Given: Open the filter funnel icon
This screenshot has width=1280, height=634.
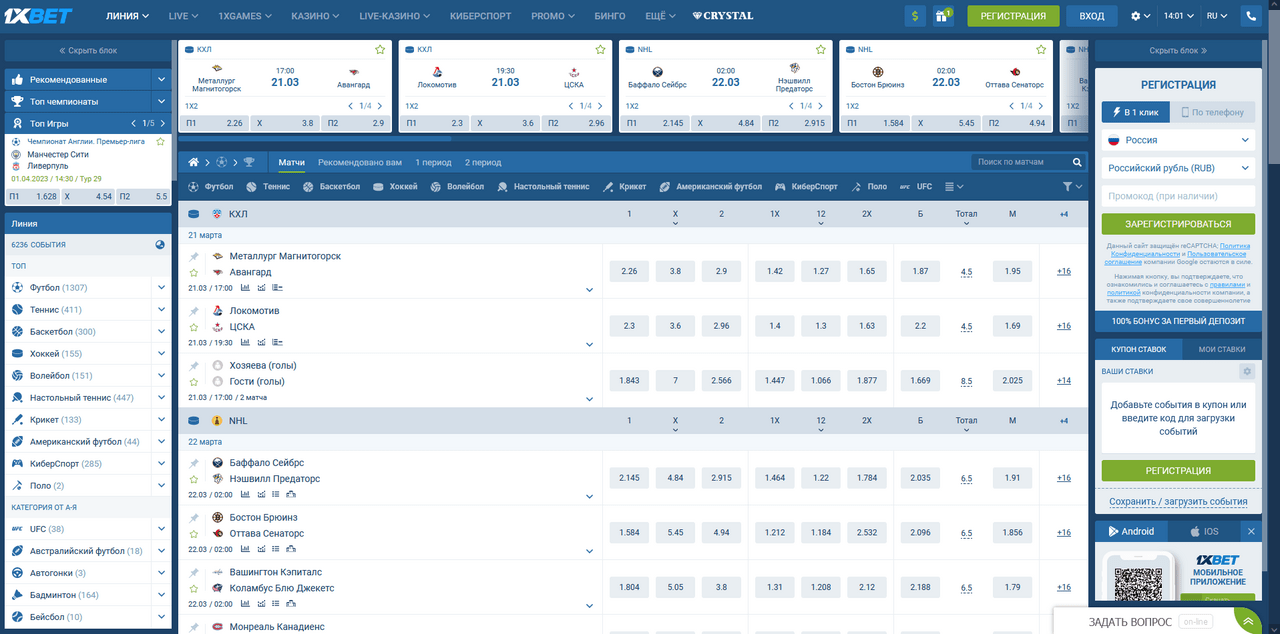Looking at the screenshot, I should (1067, 187).
